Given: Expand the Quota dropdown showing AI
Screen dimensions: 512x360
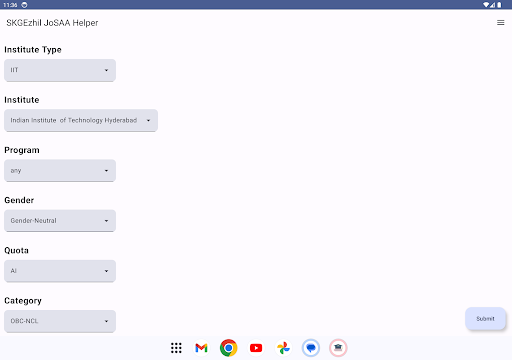Looking at the screenshot, I should pos(60,271).
